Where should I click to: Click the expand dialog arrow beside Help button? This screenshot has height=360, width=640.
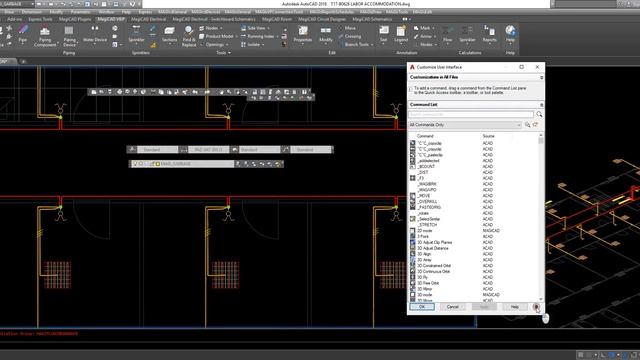coord(536,307)
